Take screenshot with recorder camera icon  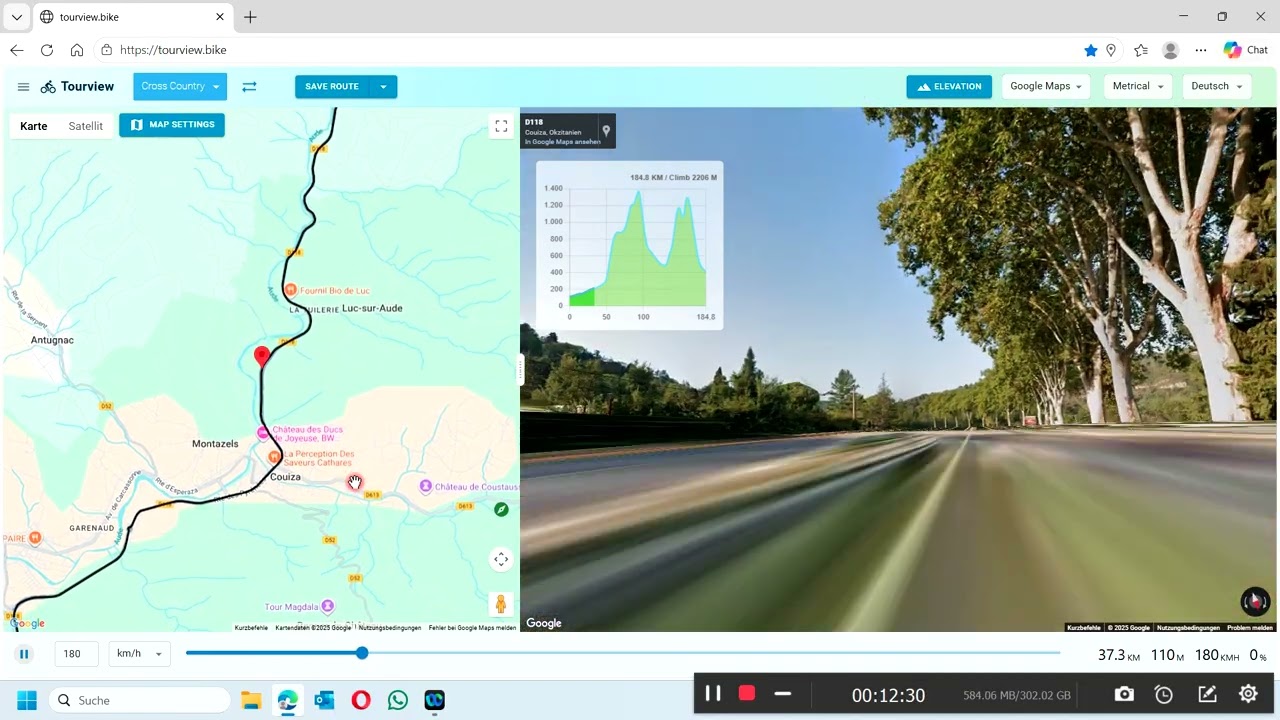pos(1124,694)
